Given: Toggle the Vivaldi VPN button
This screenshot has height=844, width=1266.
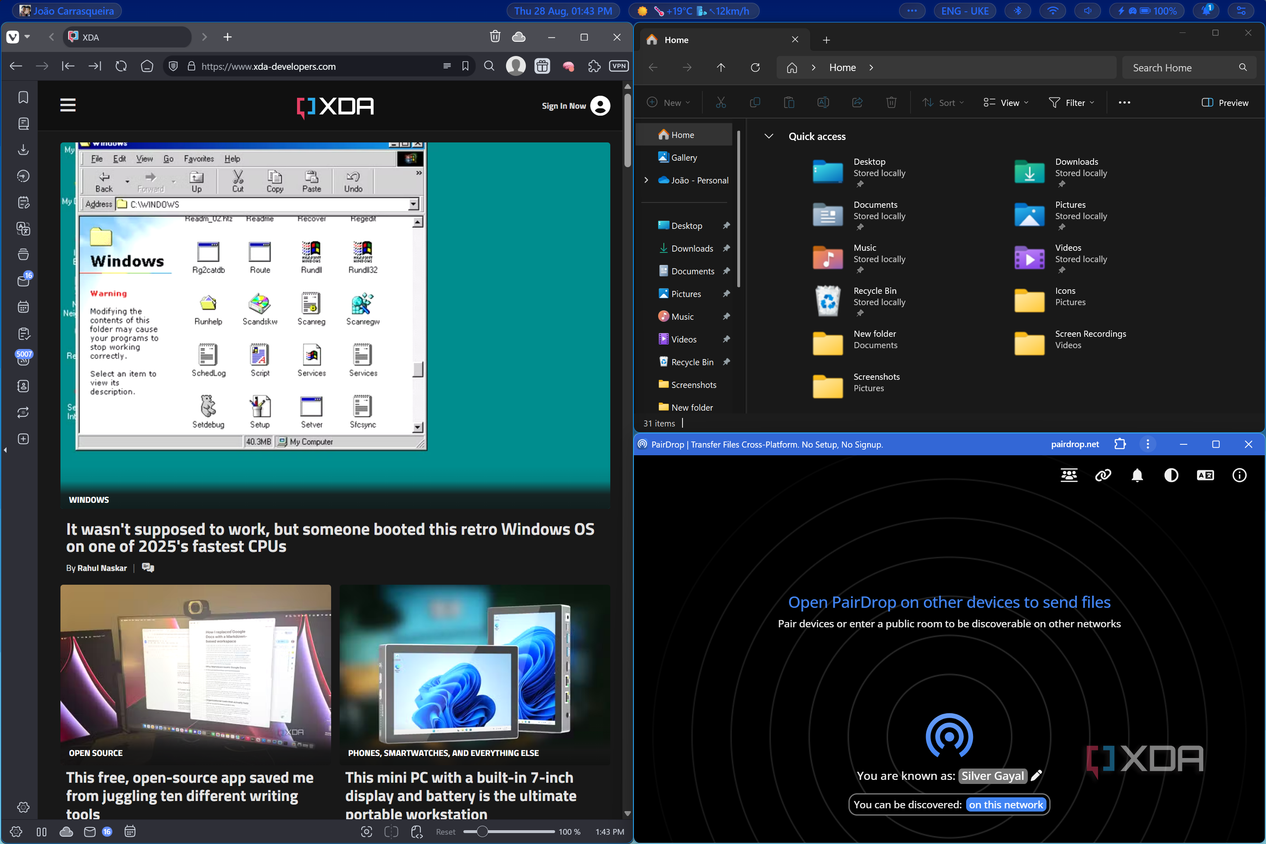Looking at the screenshot, I should tap(619, 66).
